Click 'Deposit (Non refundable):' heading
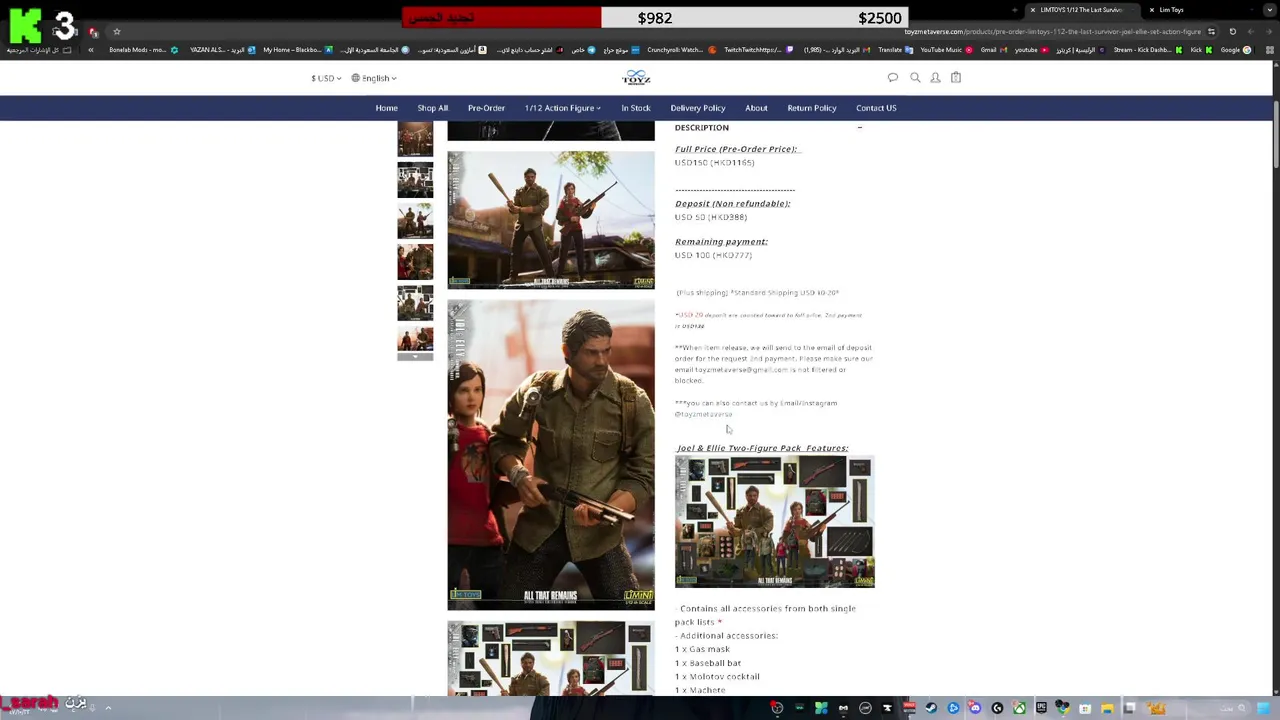 pyautogui.click(x=732, y=204)
